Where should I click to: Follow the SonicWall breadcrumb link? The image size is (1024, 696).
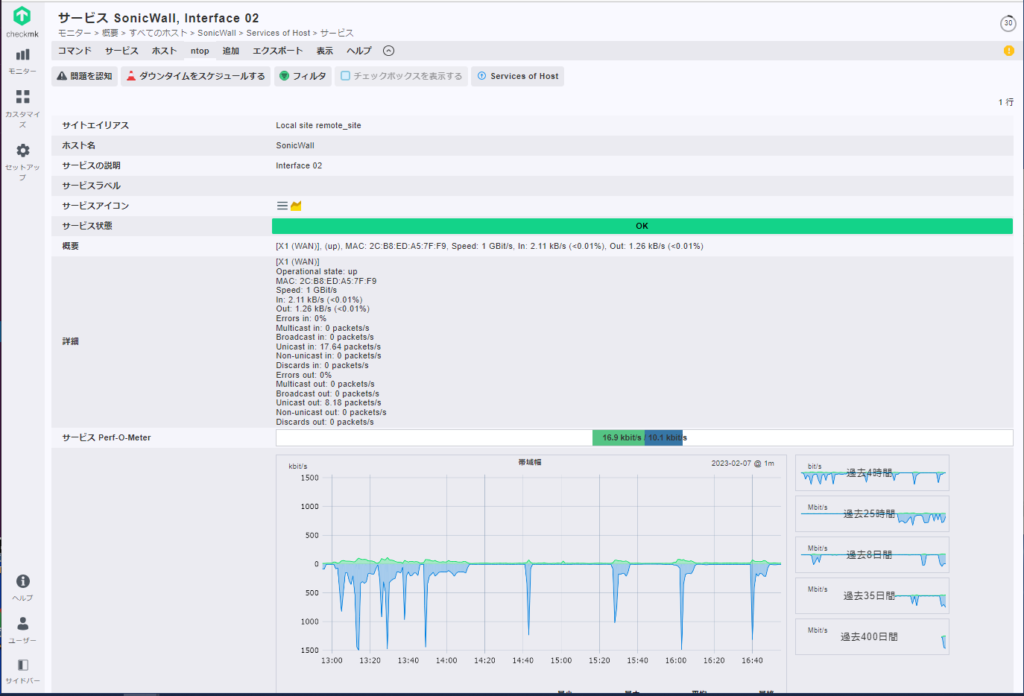pyautogui.click(x=217, y=33)
